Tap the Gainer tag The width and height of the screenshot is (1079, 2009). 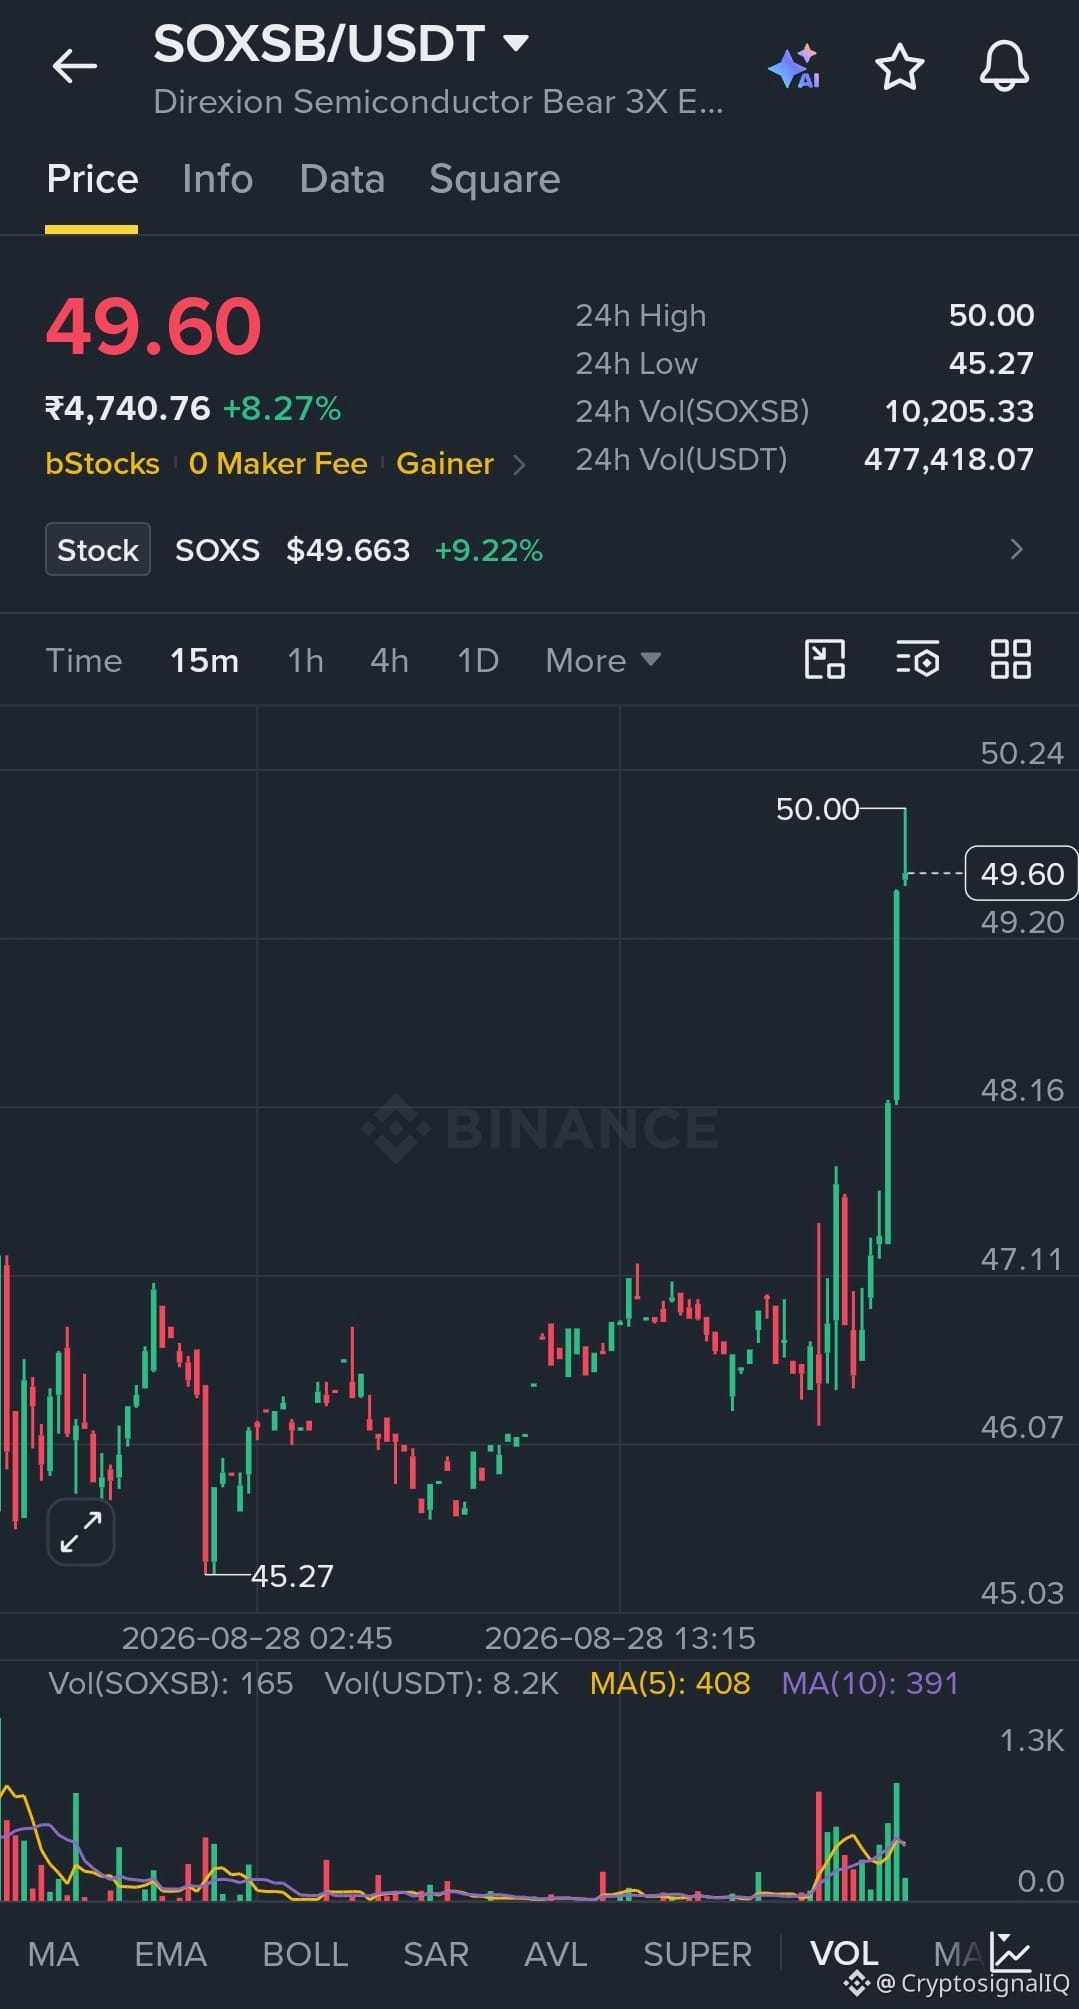pyautogui.click(x=445, y=464)
